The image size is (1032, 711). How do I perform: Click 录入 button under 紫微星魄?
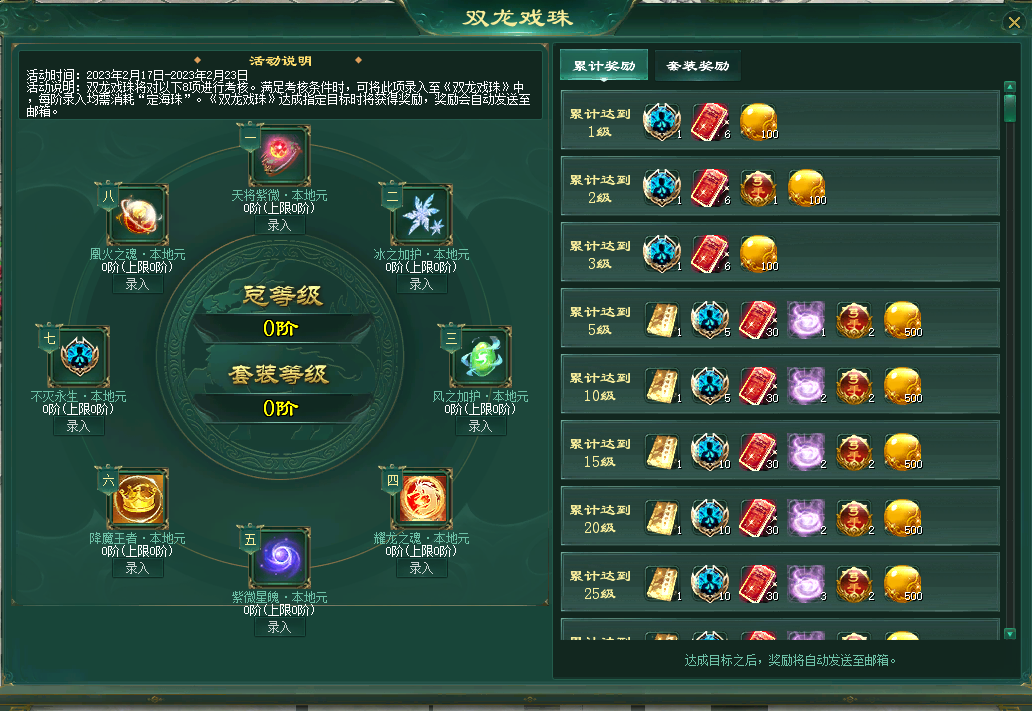click(x=280, y=627)
